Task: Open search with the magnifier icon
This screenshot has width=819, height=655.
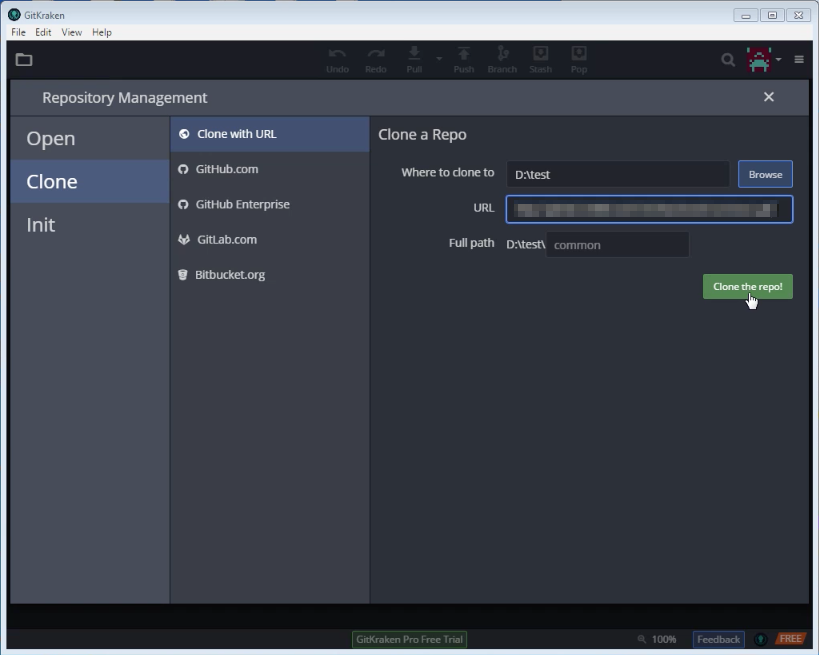Action: [x=728, y=60]
